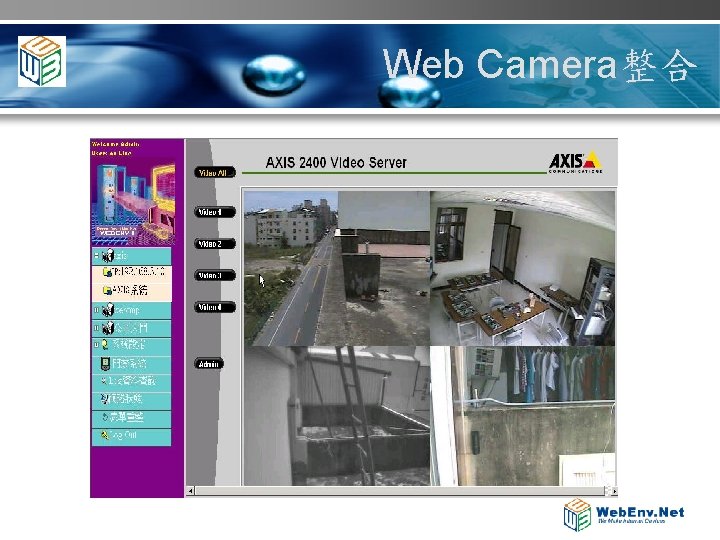Click the folder icon beside AXIS系統
Viewport: 720px width, 540px height.
click(107, 290)
